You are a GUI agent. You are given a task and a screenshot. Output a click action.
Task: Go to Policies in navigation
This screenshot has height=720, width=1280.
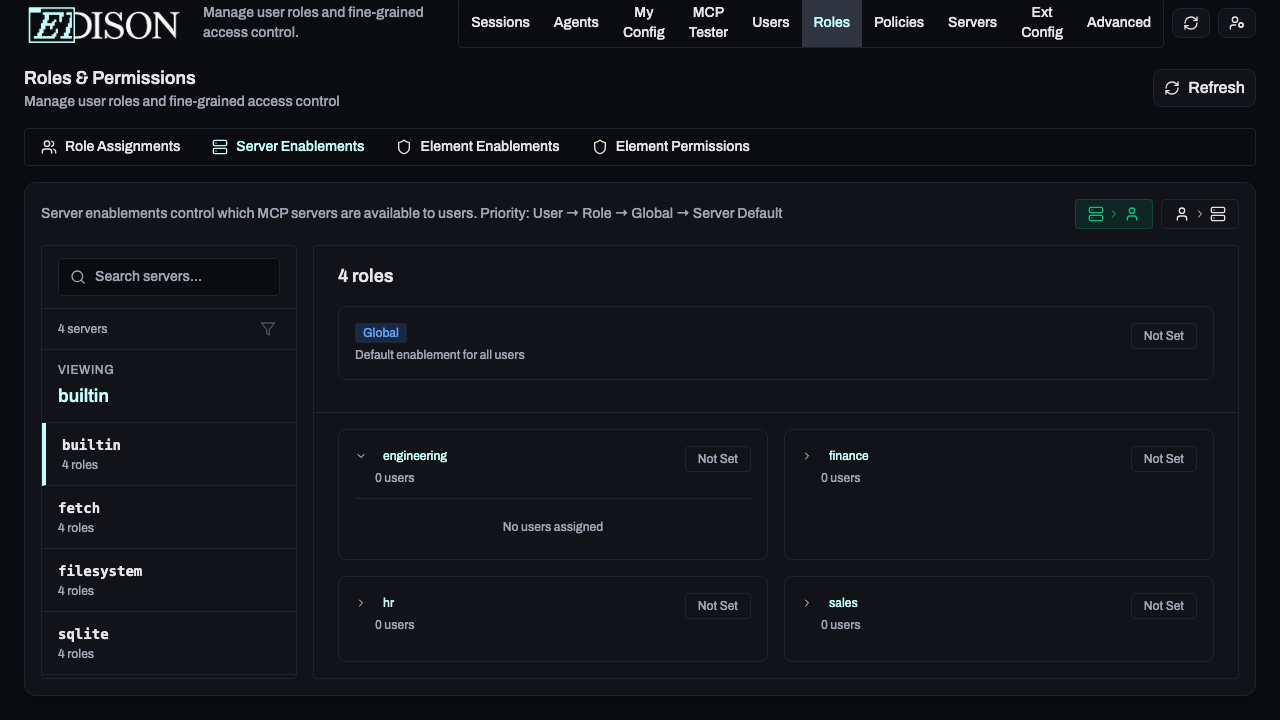point(898,22)
